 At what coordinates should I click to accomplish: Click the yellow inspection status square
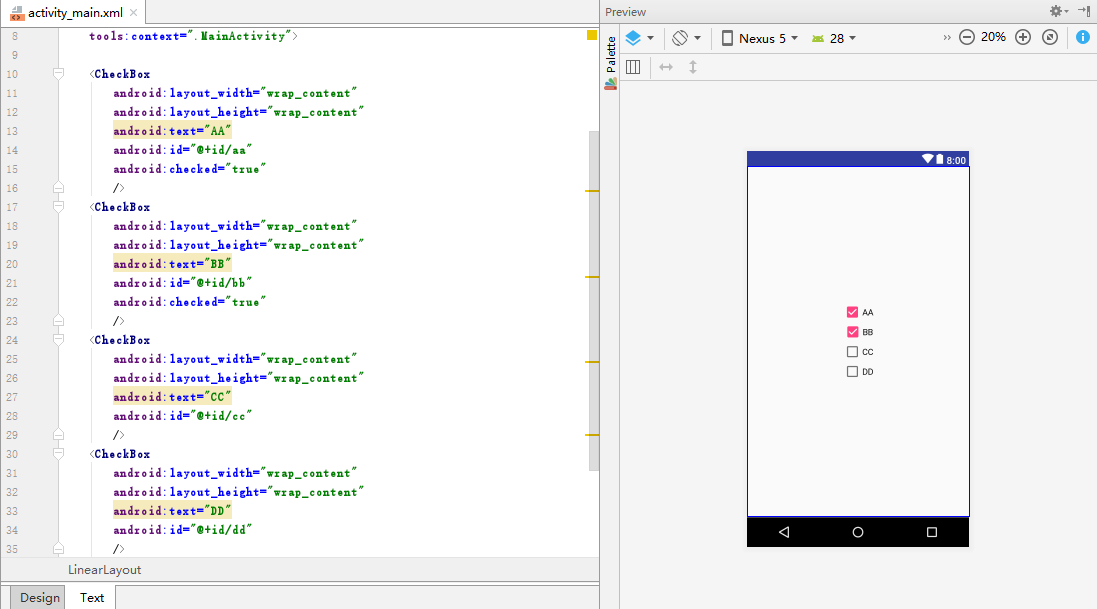point(592,35)
